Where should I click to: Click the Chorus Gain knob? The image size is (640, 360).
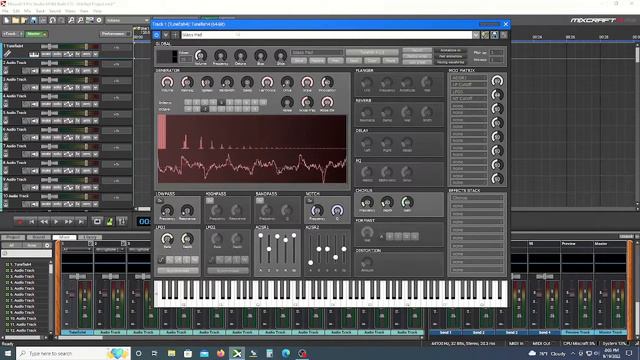coord(407,202)
